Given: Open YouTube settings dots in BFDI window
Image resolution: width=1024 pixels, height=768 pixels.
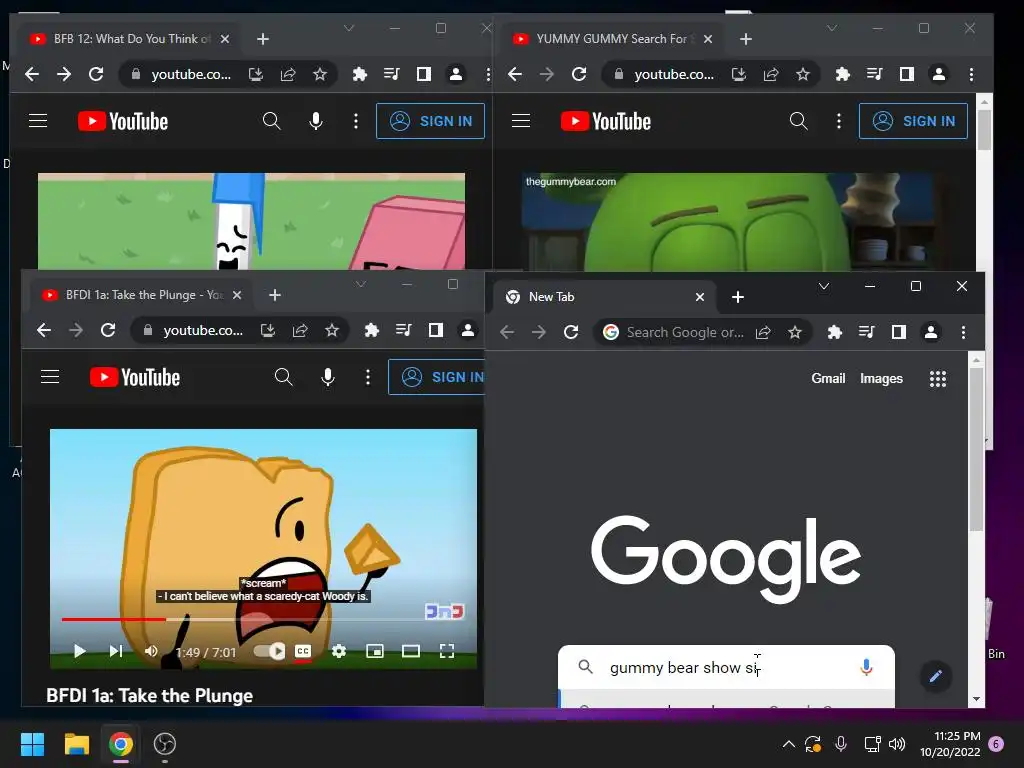Looking at the screenshot, I should tap(368, 377).
